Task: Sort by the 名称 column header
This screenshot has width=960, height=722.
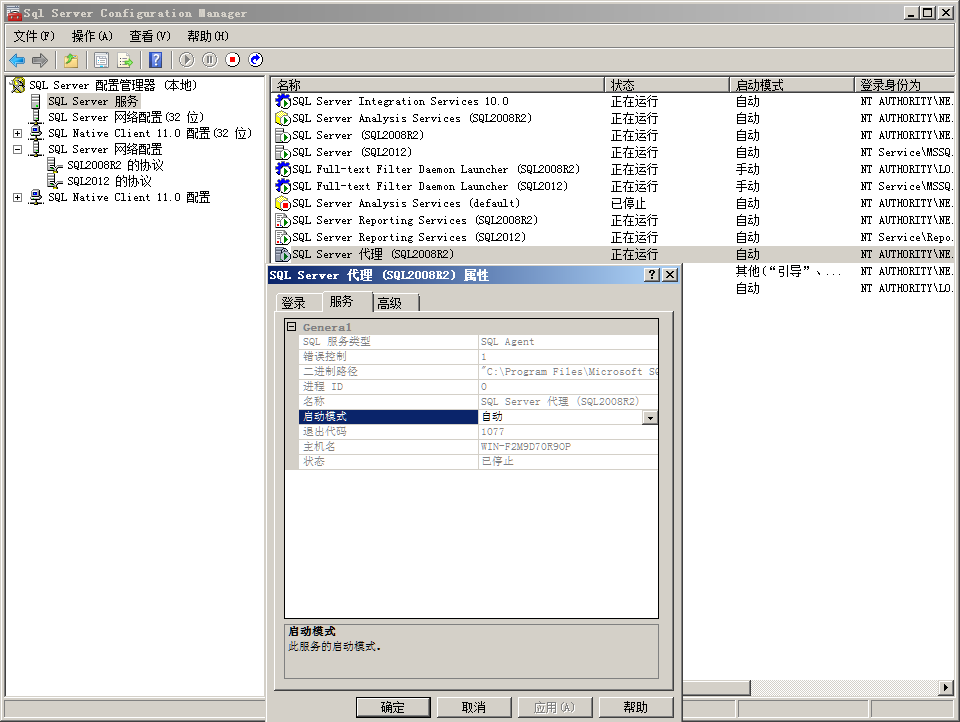Action: (437, 85)
